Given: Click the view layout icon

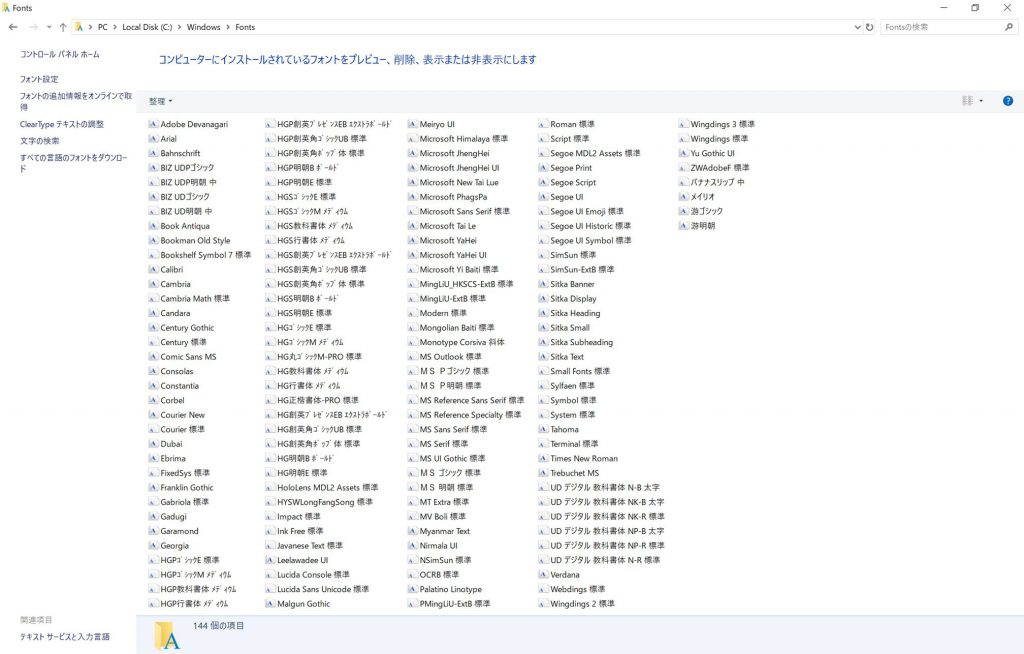Looking at the screenshot, I should pos(967,101).
